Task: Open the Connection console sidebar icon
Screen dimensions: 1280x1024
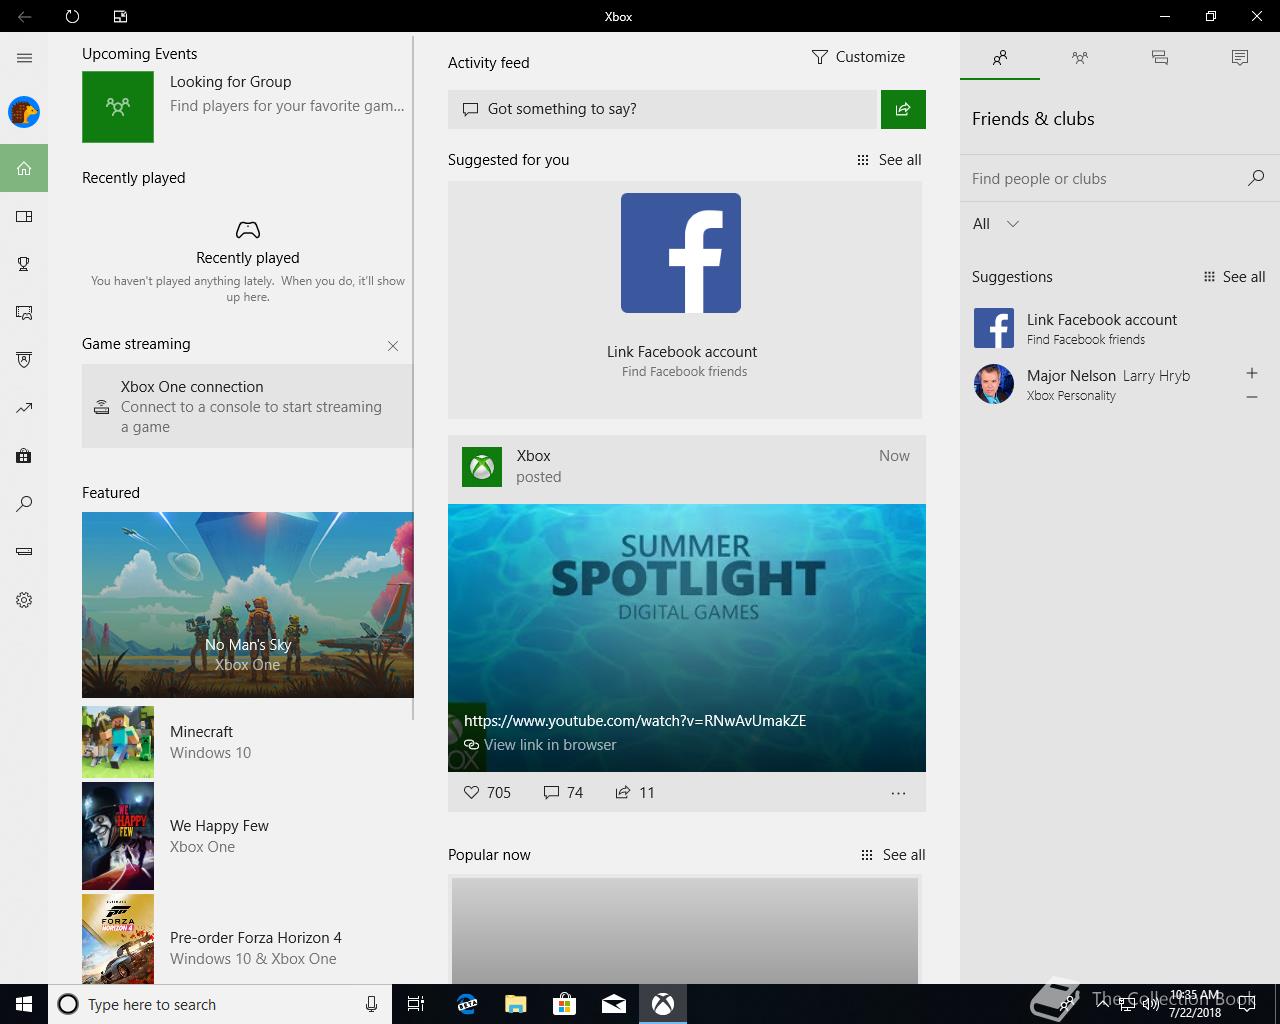Action: [x=24, y=552]
